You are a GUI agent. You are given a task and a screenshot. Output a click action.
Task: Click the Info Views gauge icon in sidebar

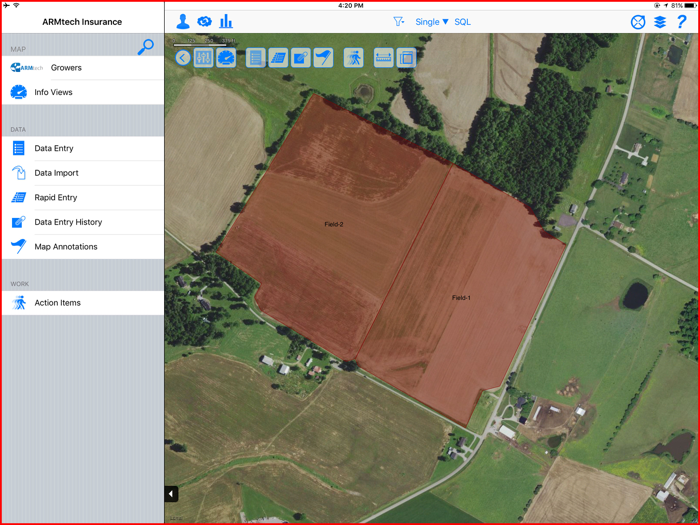(18, 92)
